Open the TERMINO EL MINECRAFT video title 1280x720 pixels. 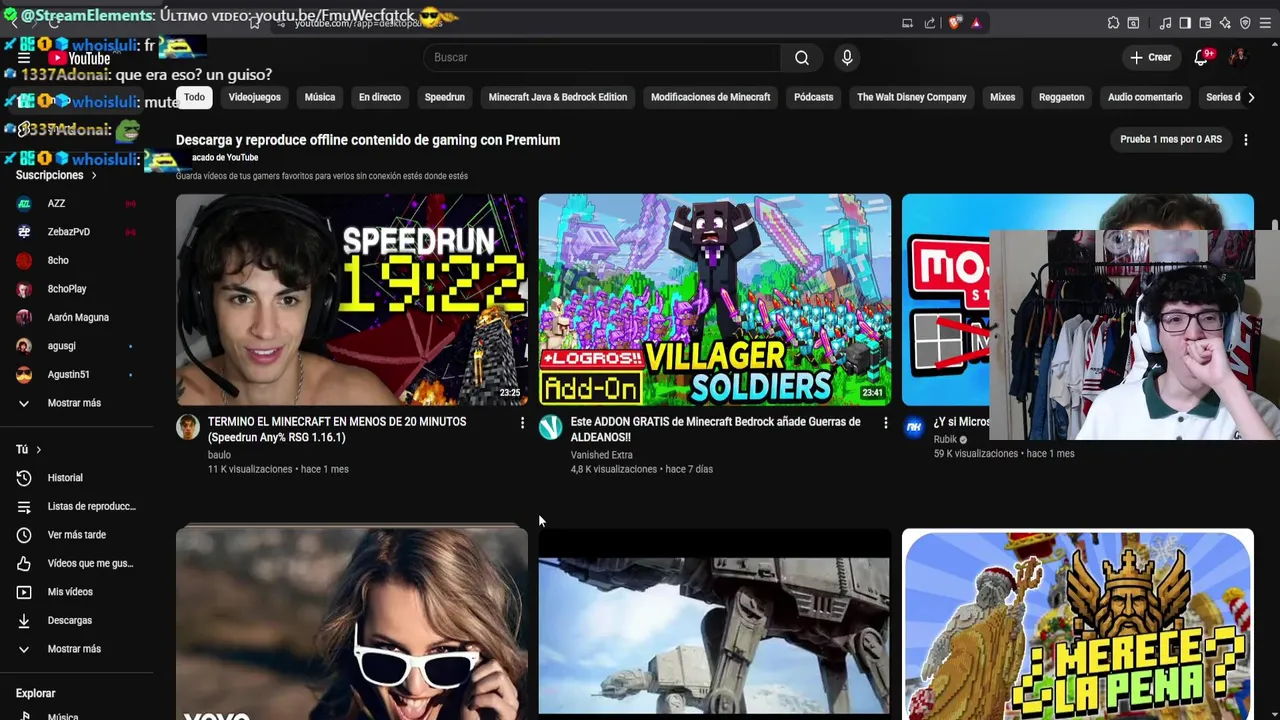pos(337,430)
